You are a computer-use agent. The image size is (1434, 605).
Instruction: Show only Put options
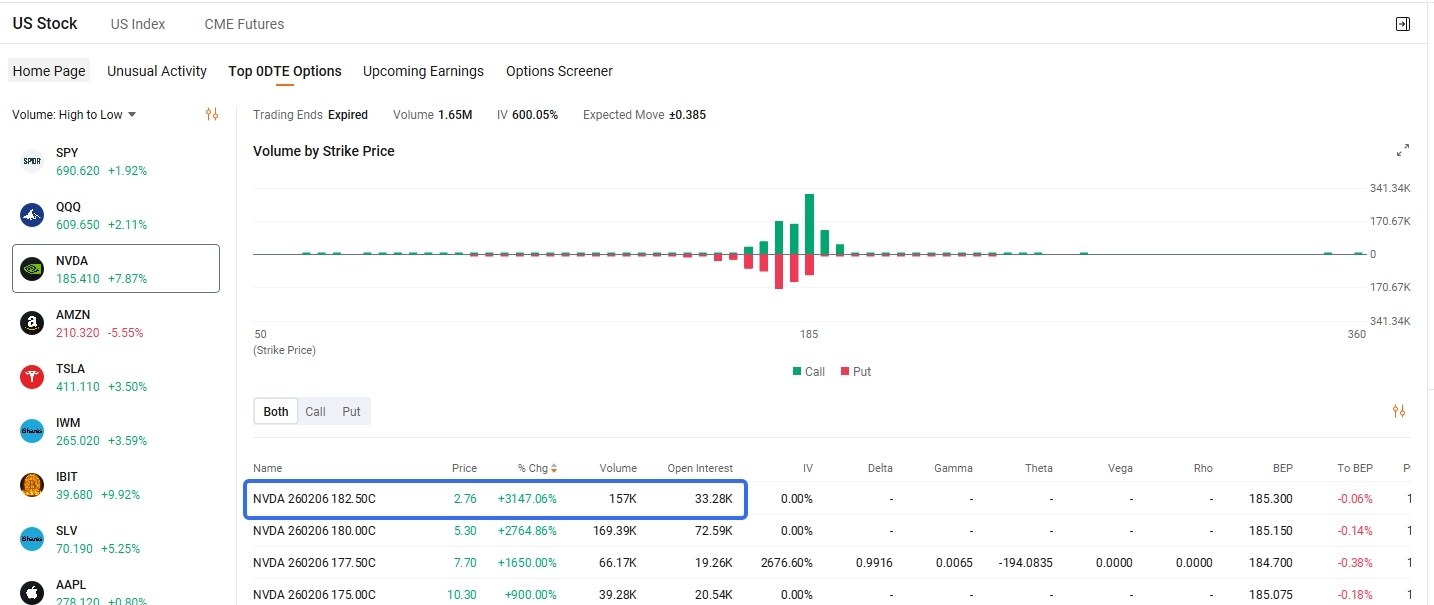[x=351, y=411]
